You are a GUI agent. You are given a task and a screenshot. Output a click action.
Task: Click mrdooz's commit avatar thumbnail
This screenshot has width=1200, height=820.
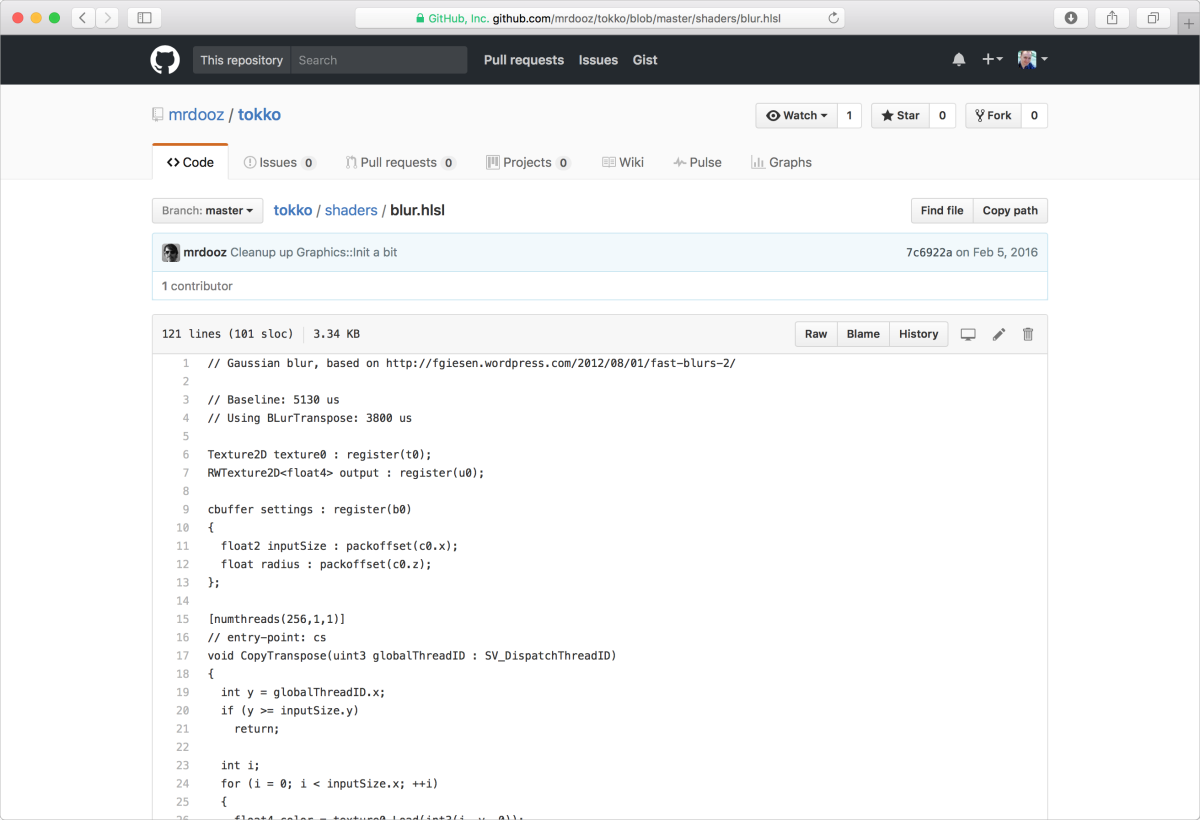[170, 252]
